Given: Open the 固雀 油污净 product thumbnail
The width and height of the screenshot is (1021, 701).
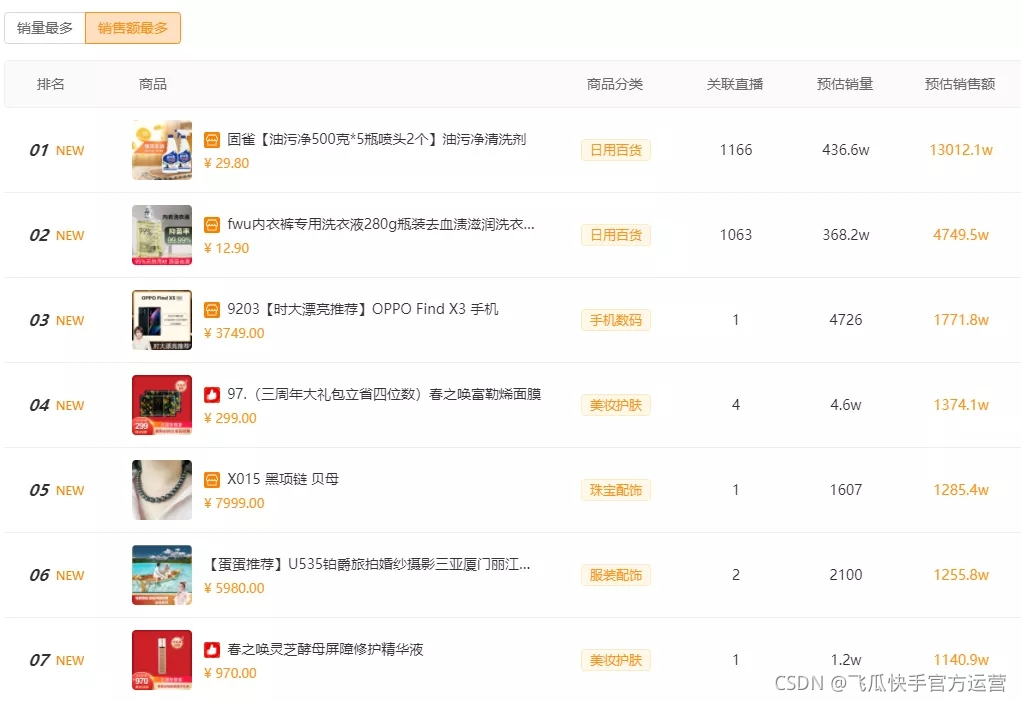Looking at the screenshot, I should pos(162,150).
